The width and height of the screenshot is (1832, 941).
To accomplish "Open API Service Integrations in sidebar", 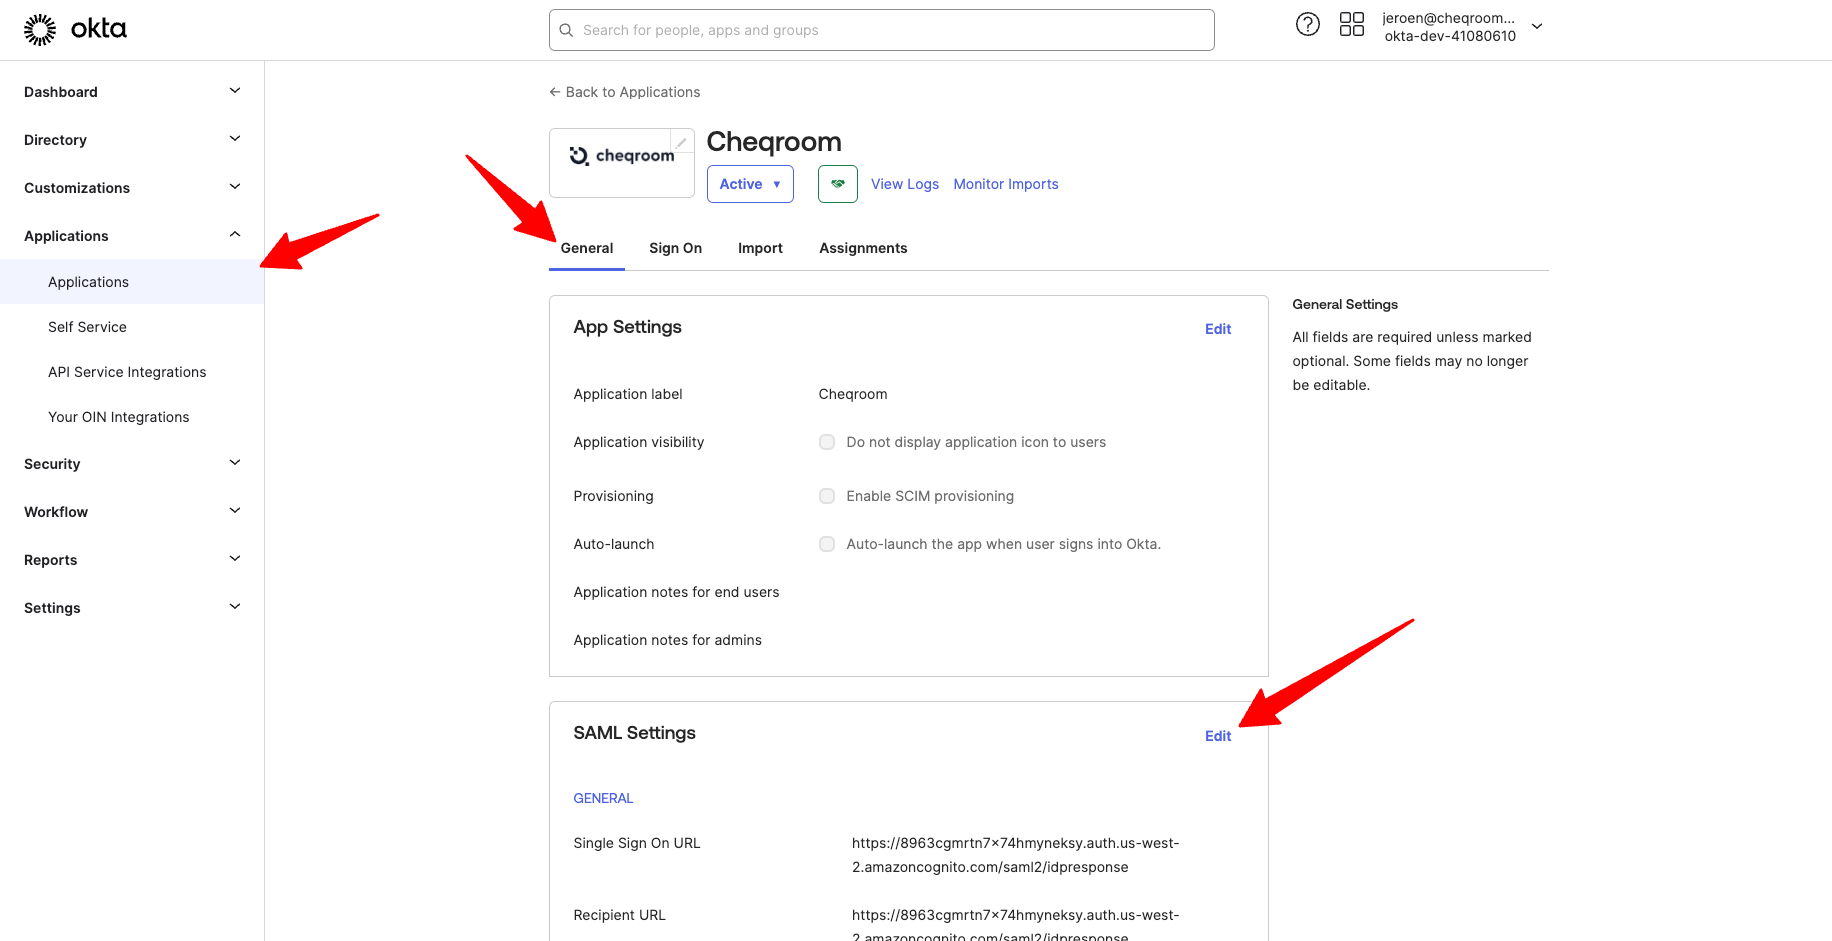I will pyautogui.click(x=127, y=372).
